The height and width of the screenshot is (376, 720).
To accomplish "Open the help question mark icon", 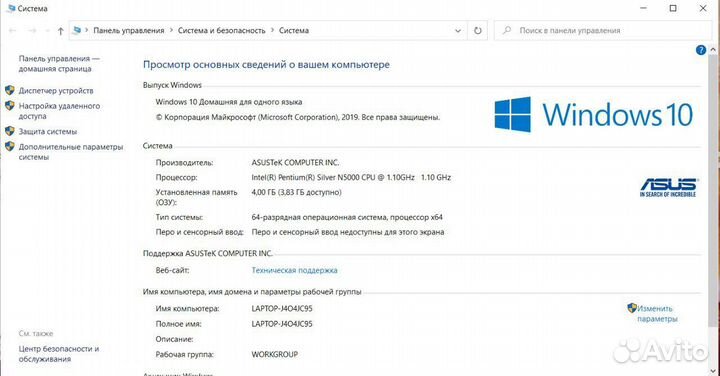I will click(x=701, y=50).
